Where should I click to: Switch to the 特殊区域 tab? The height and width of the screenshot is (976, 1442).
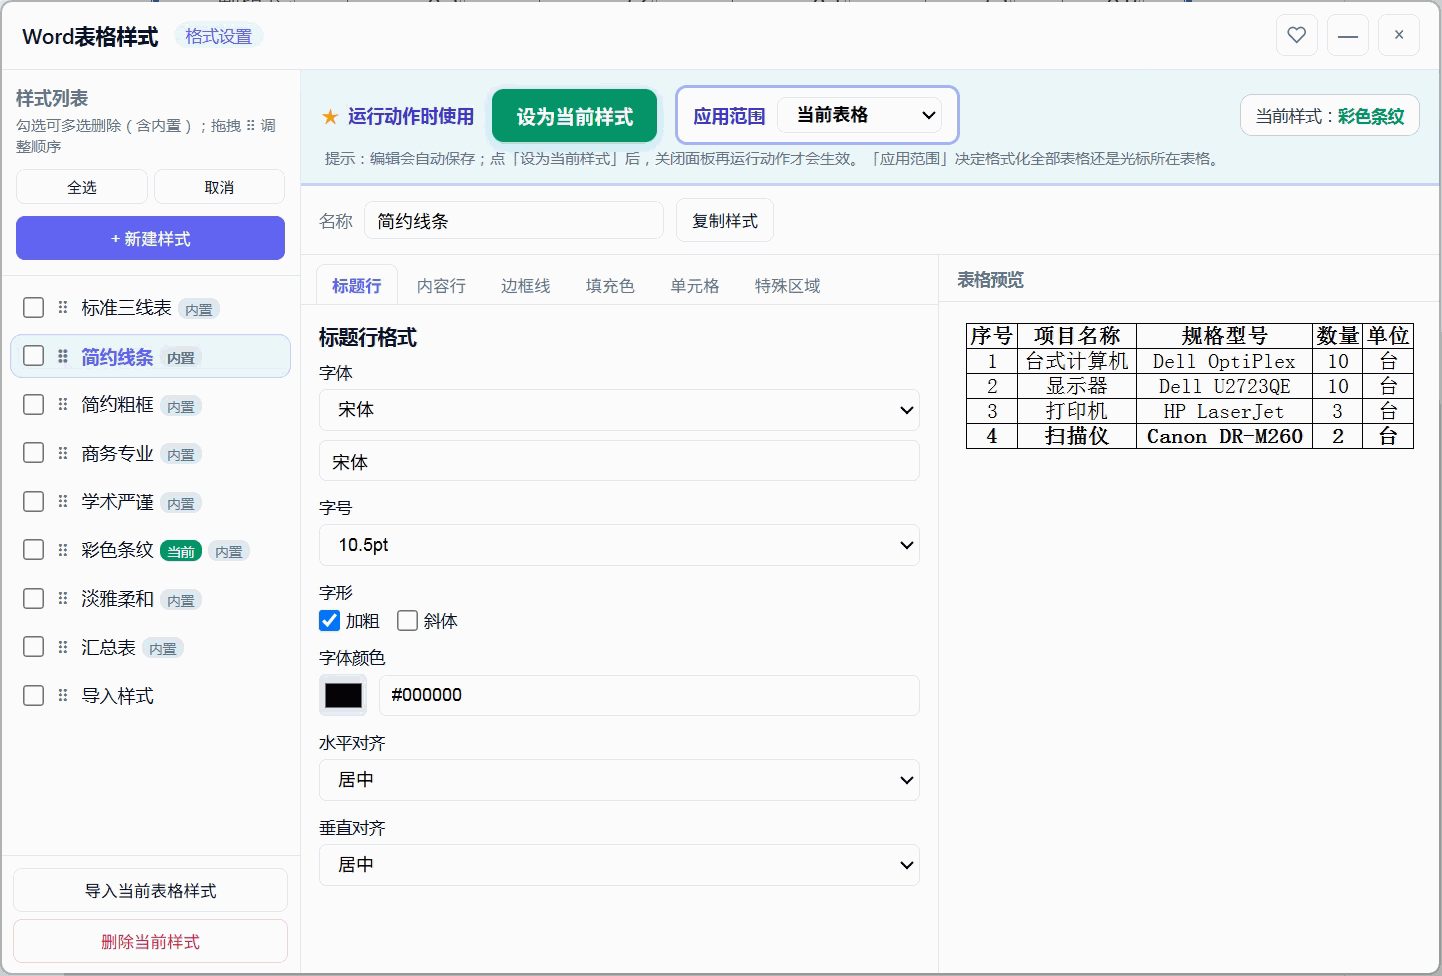[787, 286]
